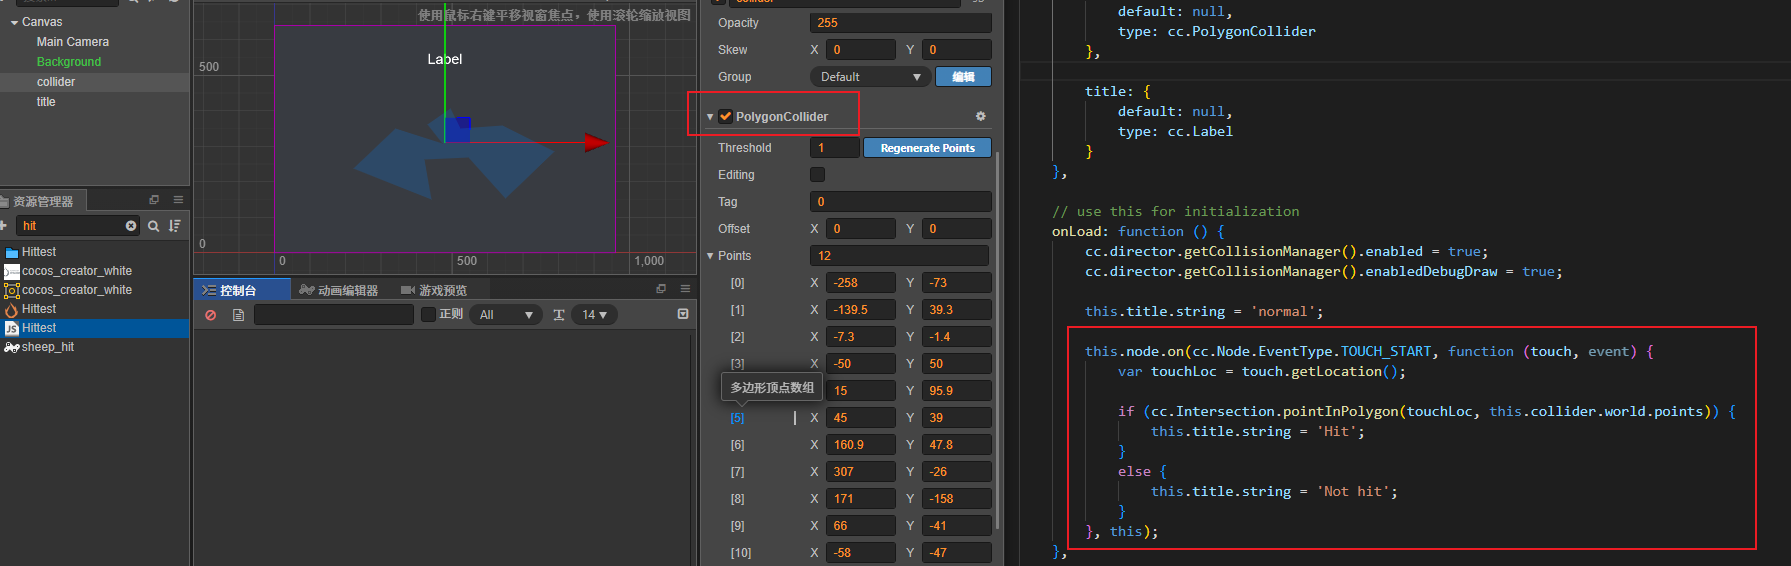This screenshot has width=1791, height=566.
Task: Enable the PolygonCollider component checkbox
Action: tap(726, 116)
